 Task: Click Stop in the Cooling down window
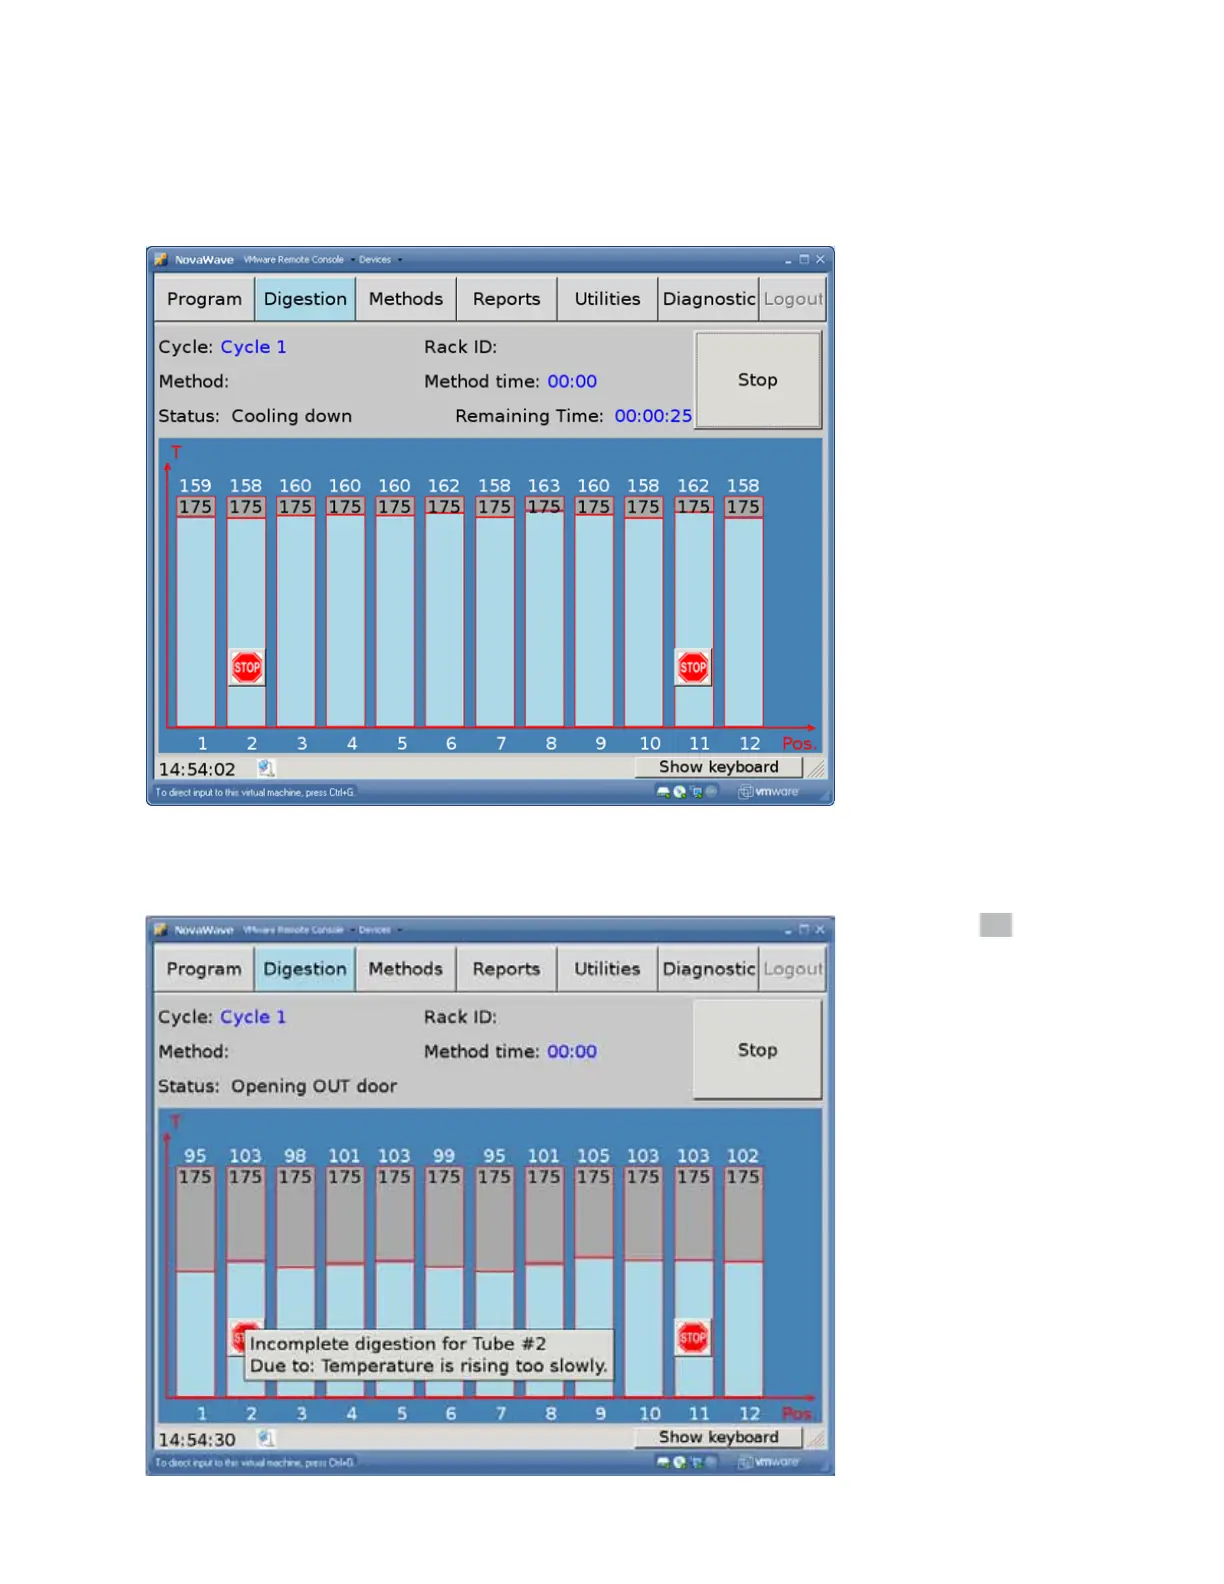pos(758,380)
